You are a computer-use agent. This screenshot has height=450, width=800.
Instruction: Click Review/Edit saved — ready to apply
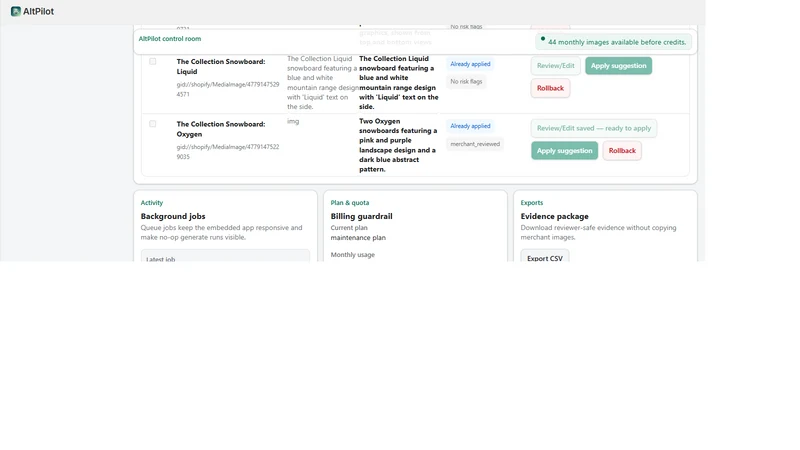click(x=594, y=128)
